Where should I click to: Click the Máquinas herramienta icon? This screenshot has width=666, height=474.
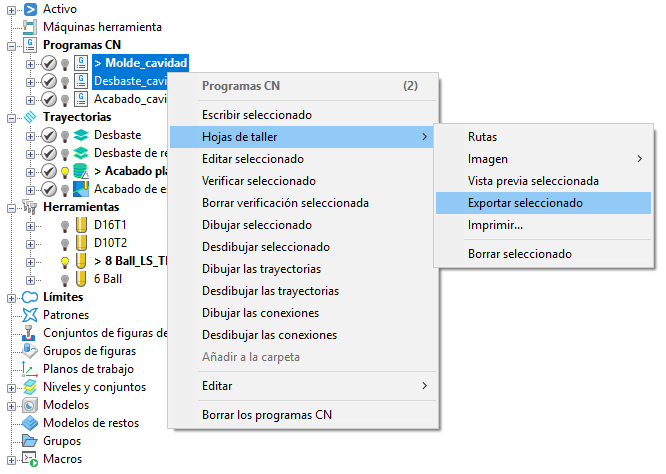pos(29,27)
